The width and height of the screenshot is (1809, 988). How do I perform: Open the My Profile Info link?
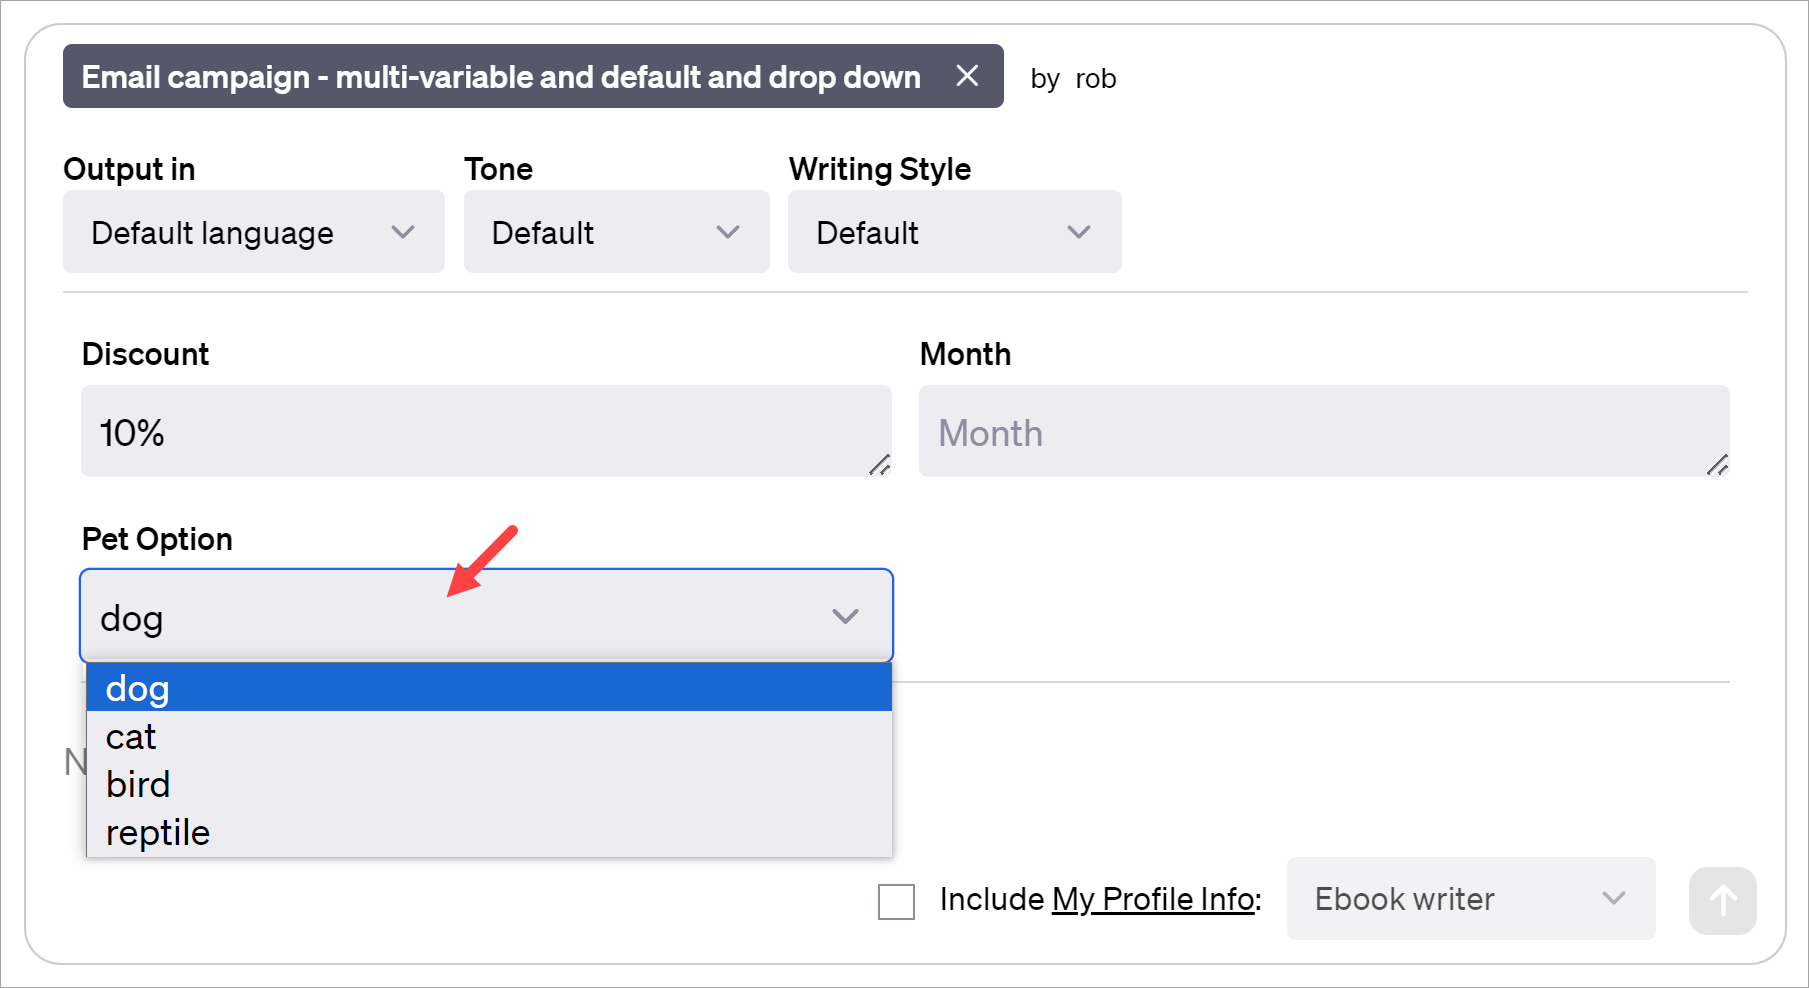point(1152,899)
